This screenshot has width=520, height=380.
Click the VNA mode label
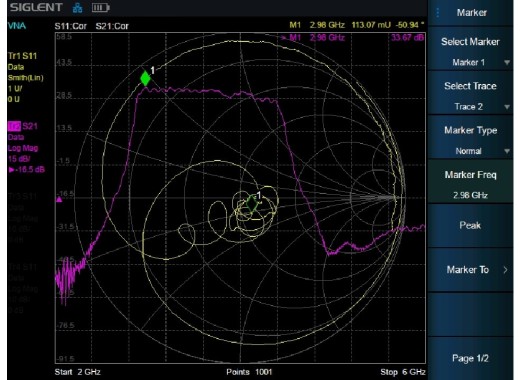(17, 26)
